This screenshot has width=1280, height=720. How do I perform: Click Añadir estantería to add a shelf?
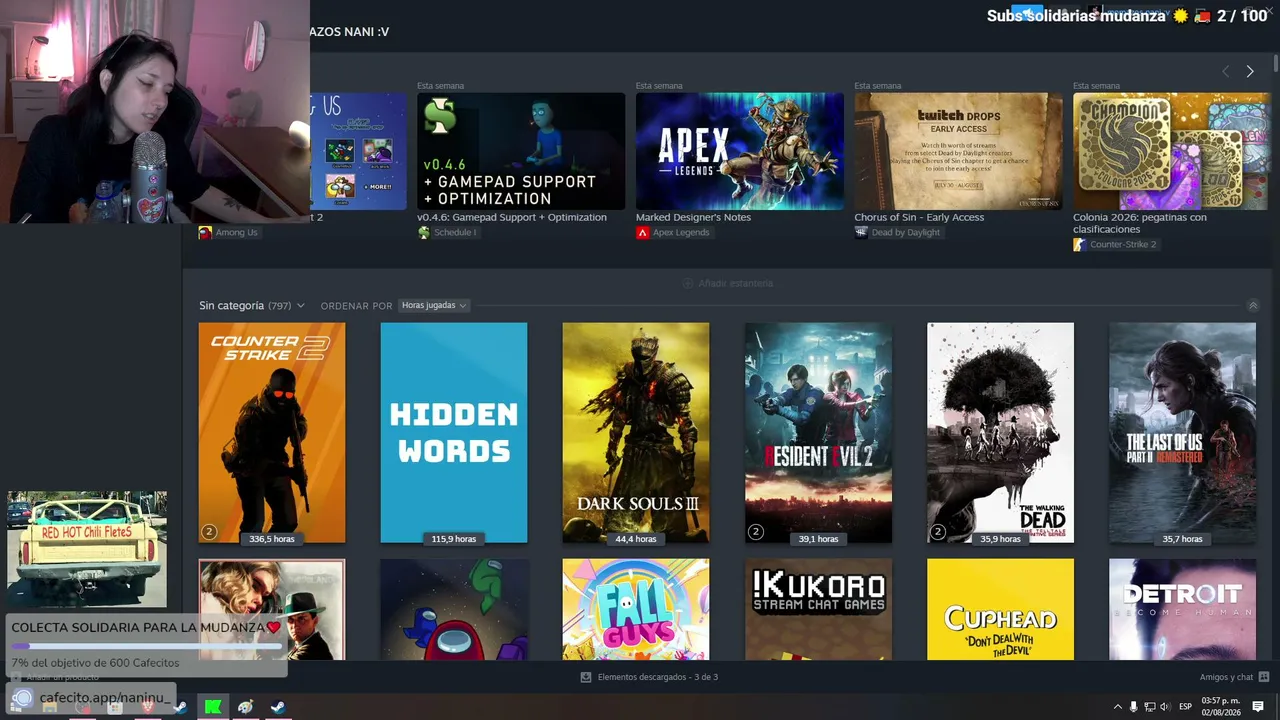[727, 283]
